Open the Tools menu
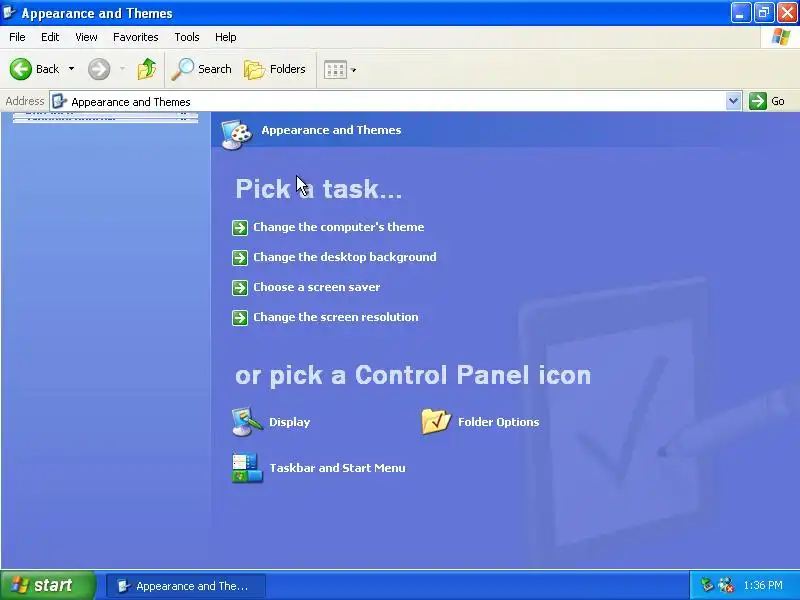This screenshot has height=600, width=800. [x=187, y=37]
